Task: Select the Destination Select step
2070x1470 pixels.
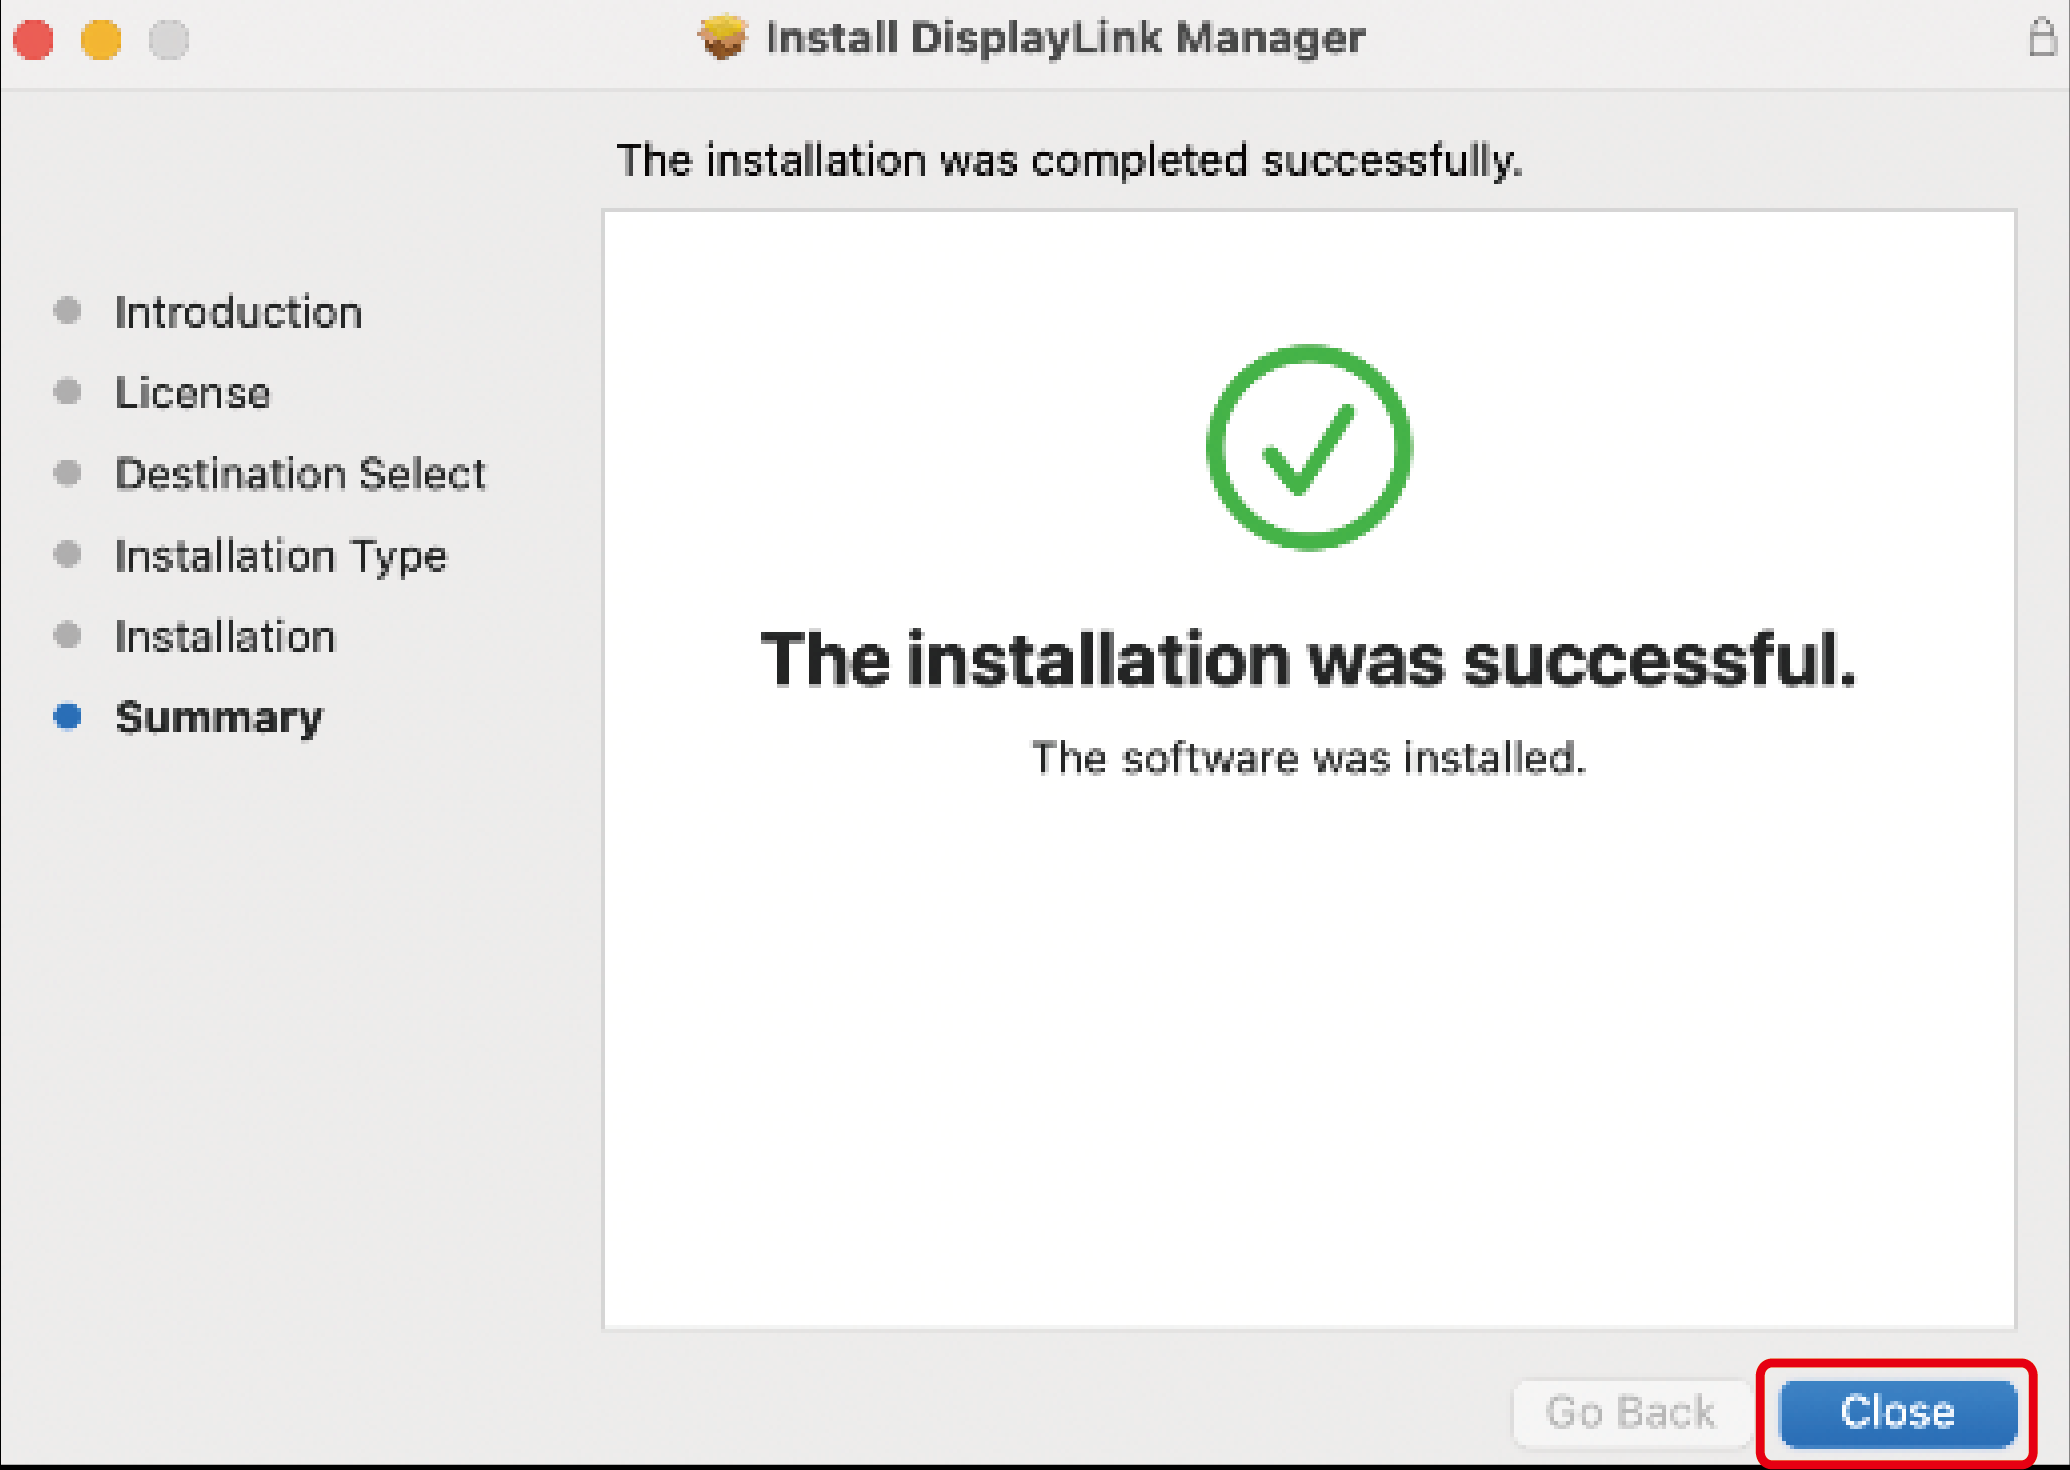Action: 300,474
